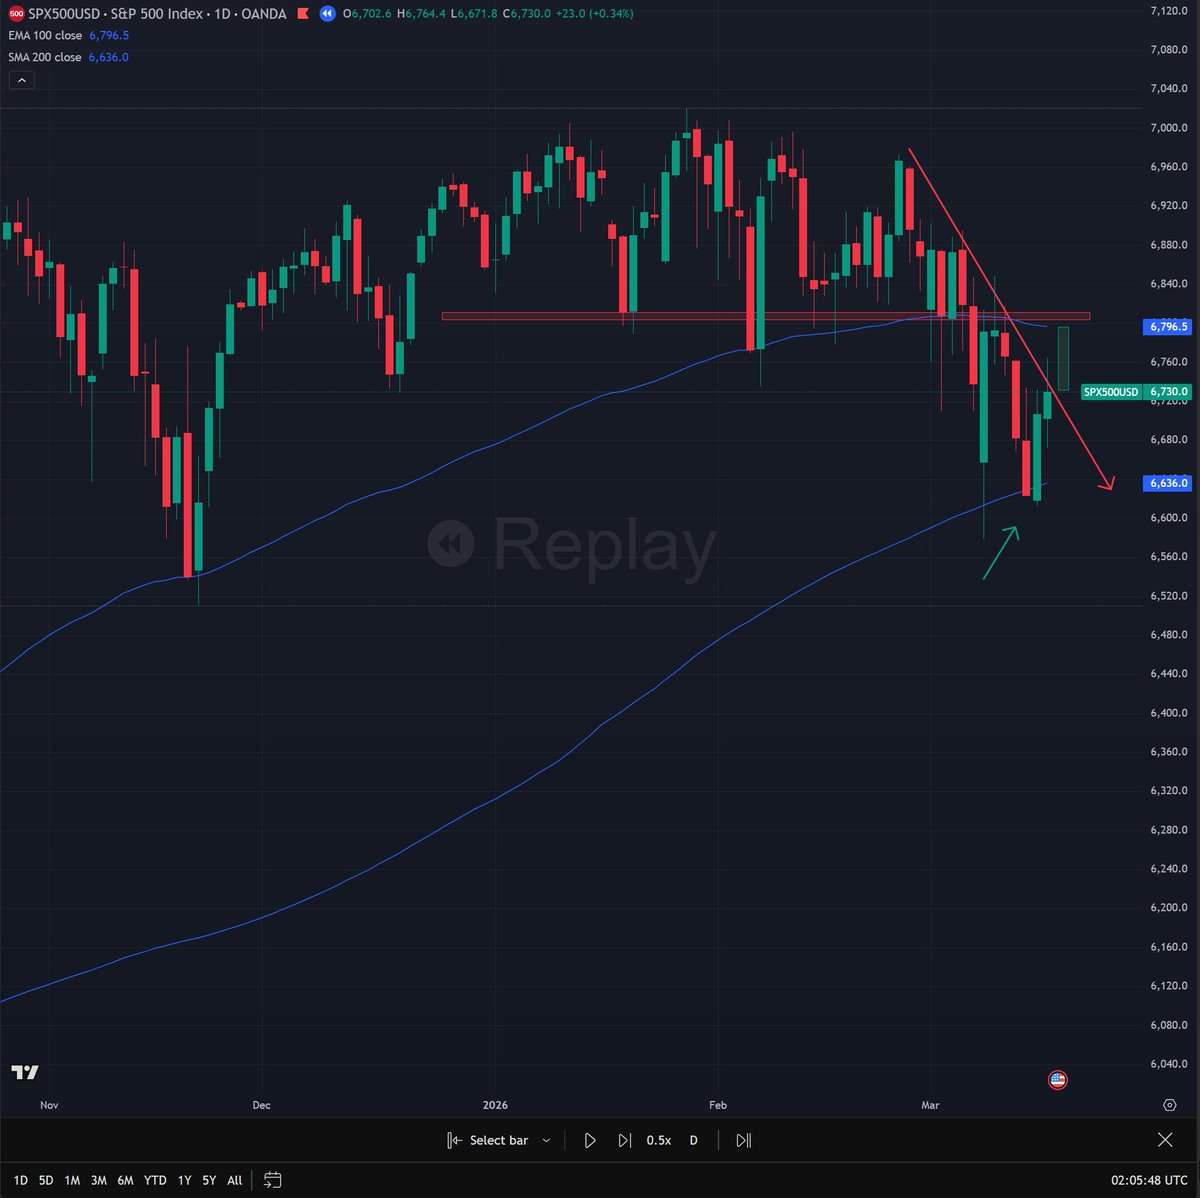Select the SMA 200 close indicator label
Viewport: 1200px width, 1198px height.
46,57
